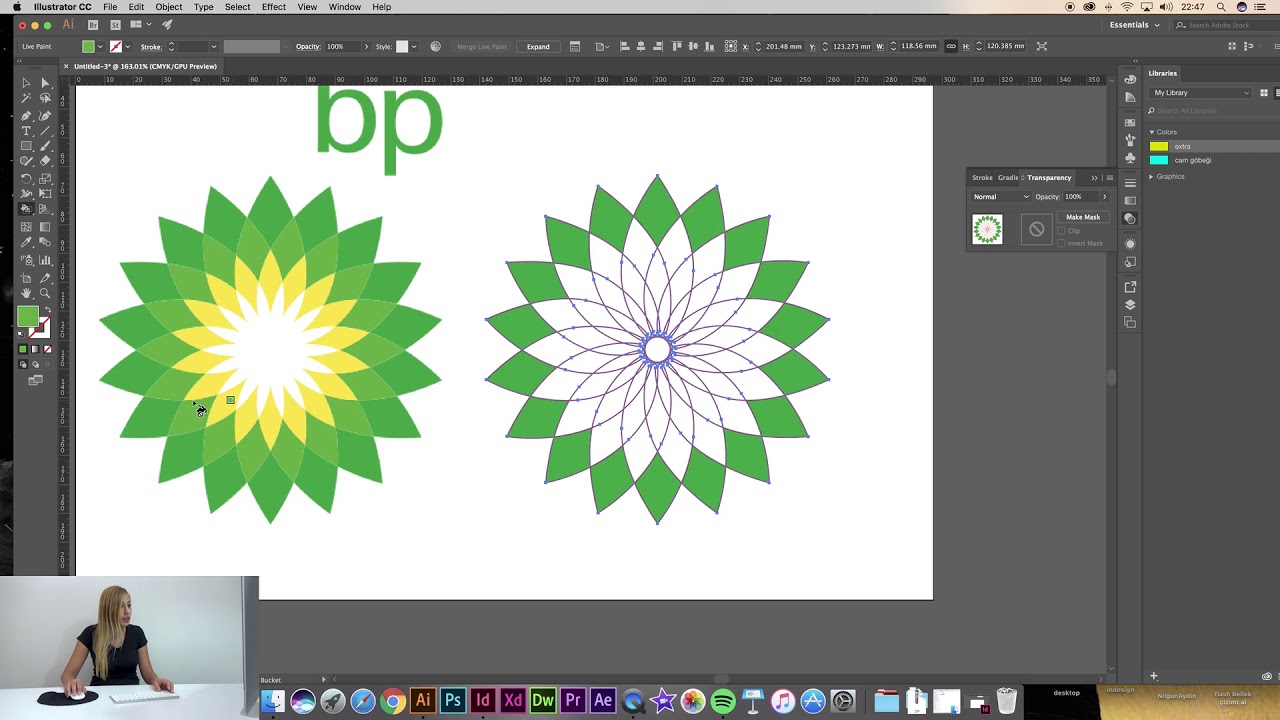1280x720 pixels.
Task: Open Google Chrome from the Dock
Action: [392, 701]
